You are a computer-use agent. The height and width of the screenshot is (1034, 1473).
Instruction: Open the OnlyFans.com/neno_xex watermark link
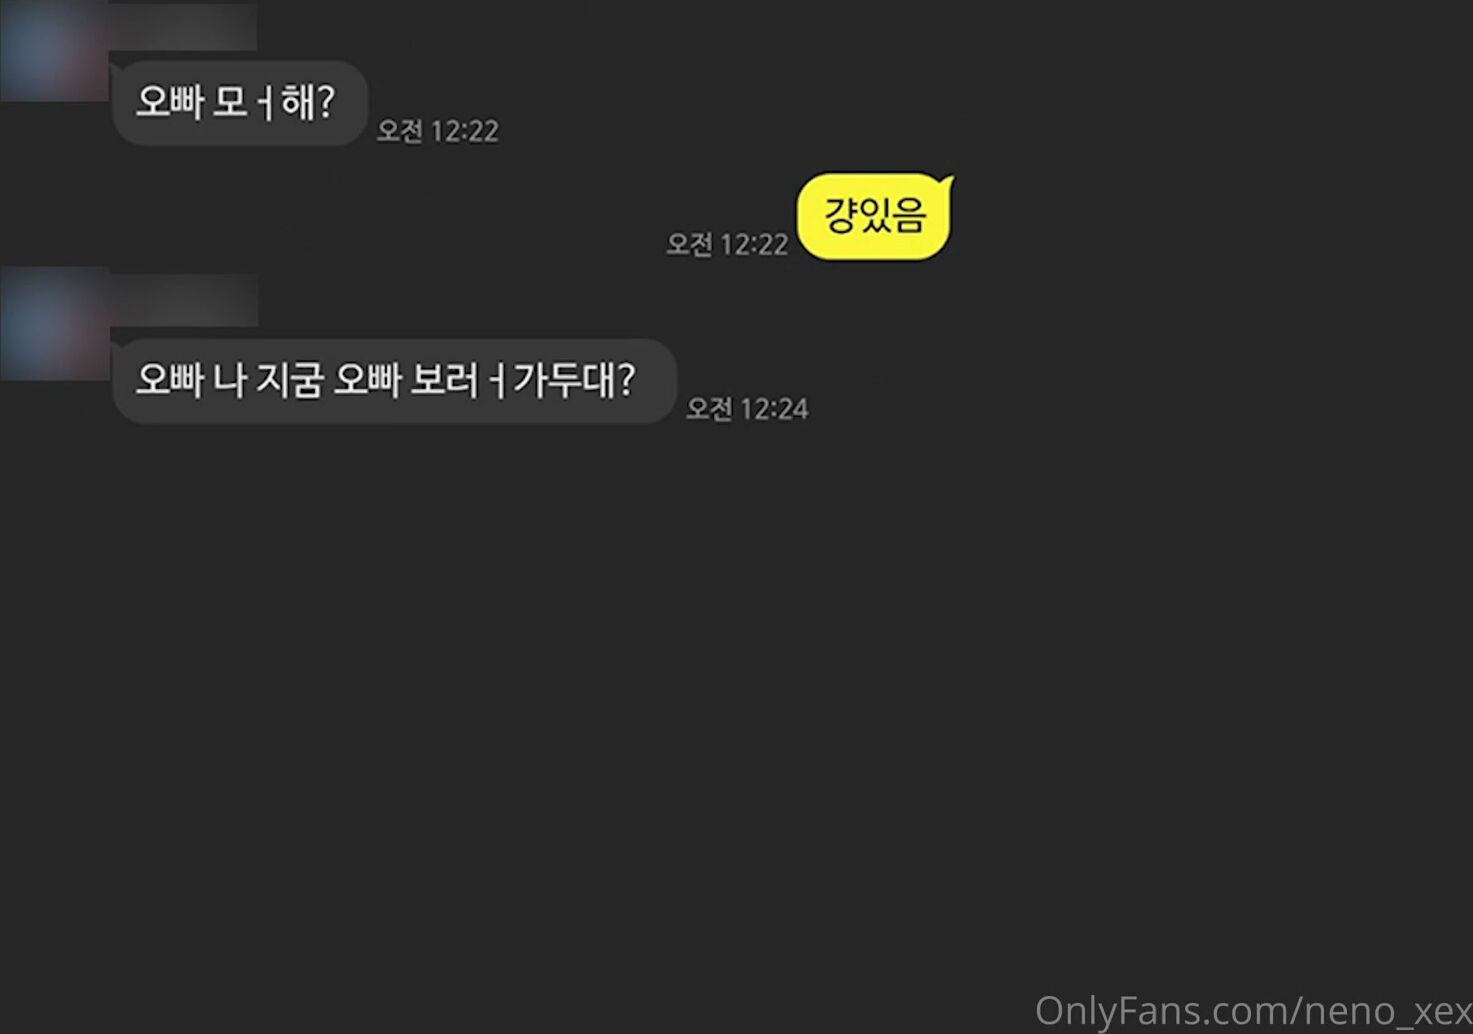[1253, 1010]
